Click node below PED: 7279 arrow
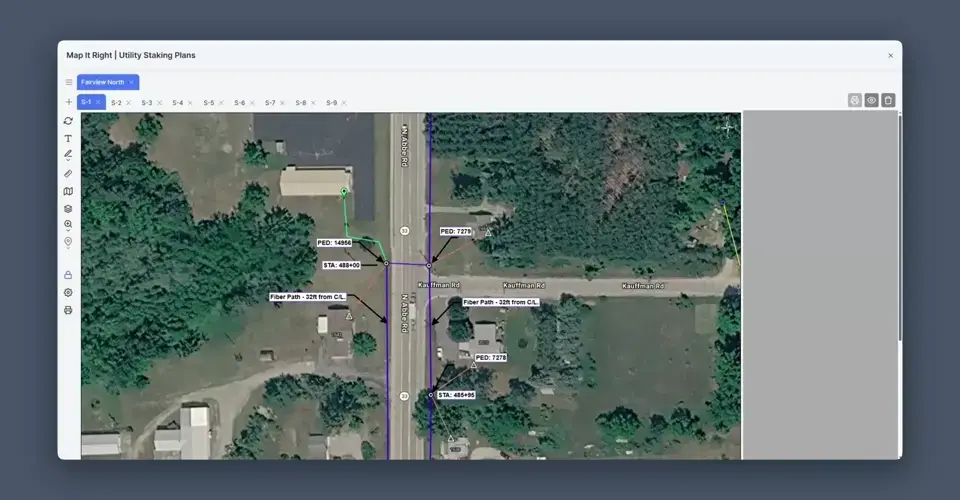 [429, 266]
